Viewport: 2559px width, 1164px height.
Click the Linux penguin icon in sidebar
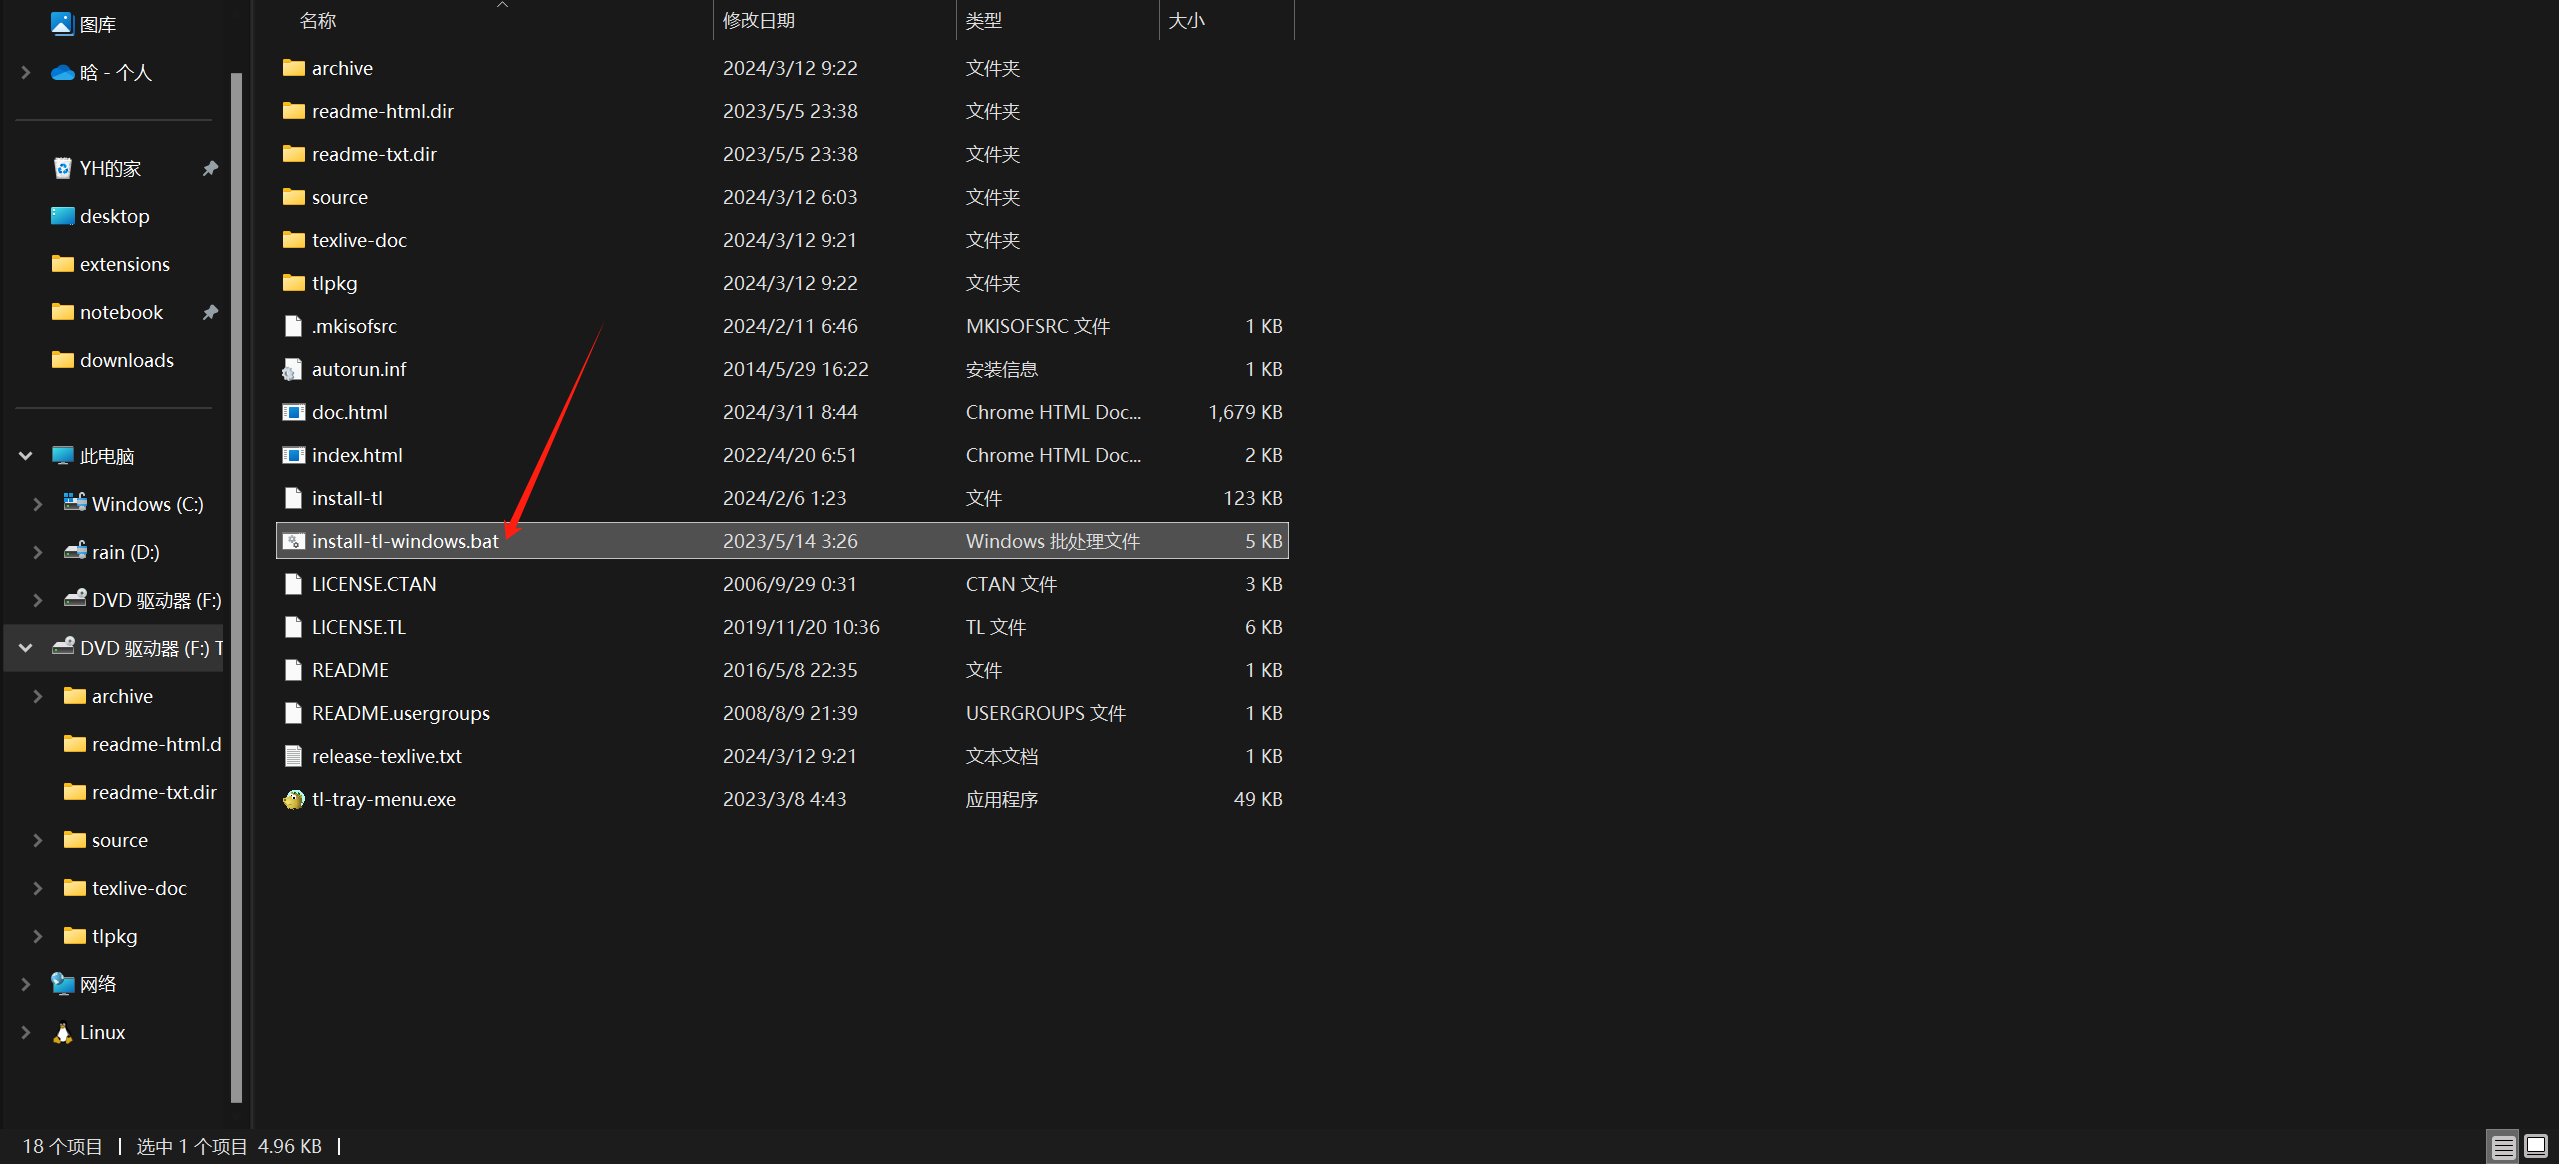click(62, 1032)
